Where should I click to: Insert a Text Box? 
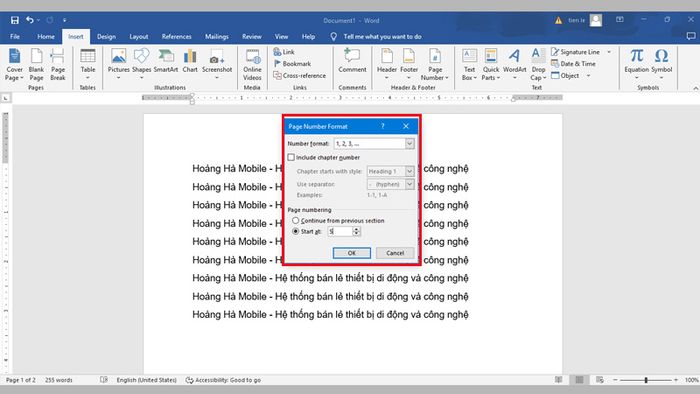tap(469, 65)
